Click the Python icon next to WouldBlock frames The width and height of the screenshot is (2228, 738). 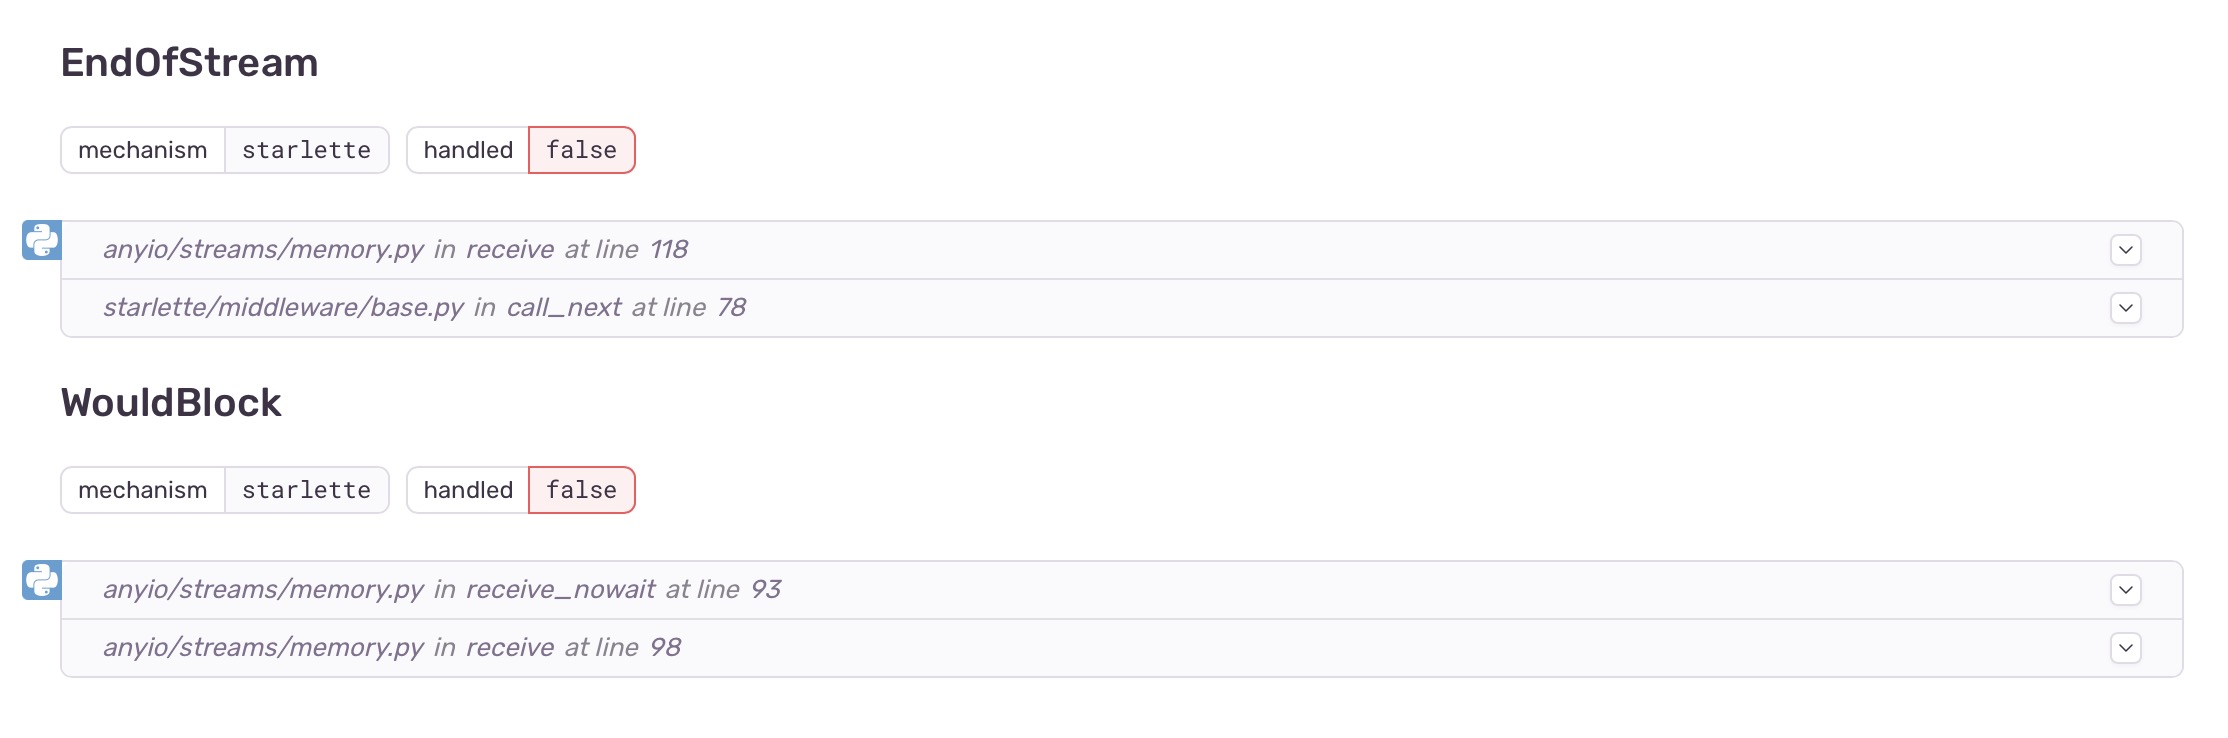[42, 580]
